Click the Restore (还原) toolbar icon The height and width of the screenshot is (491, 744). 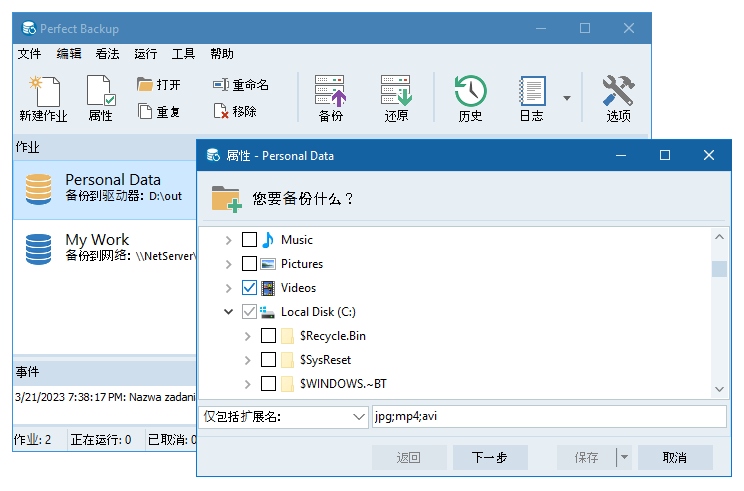pos(396,98)
